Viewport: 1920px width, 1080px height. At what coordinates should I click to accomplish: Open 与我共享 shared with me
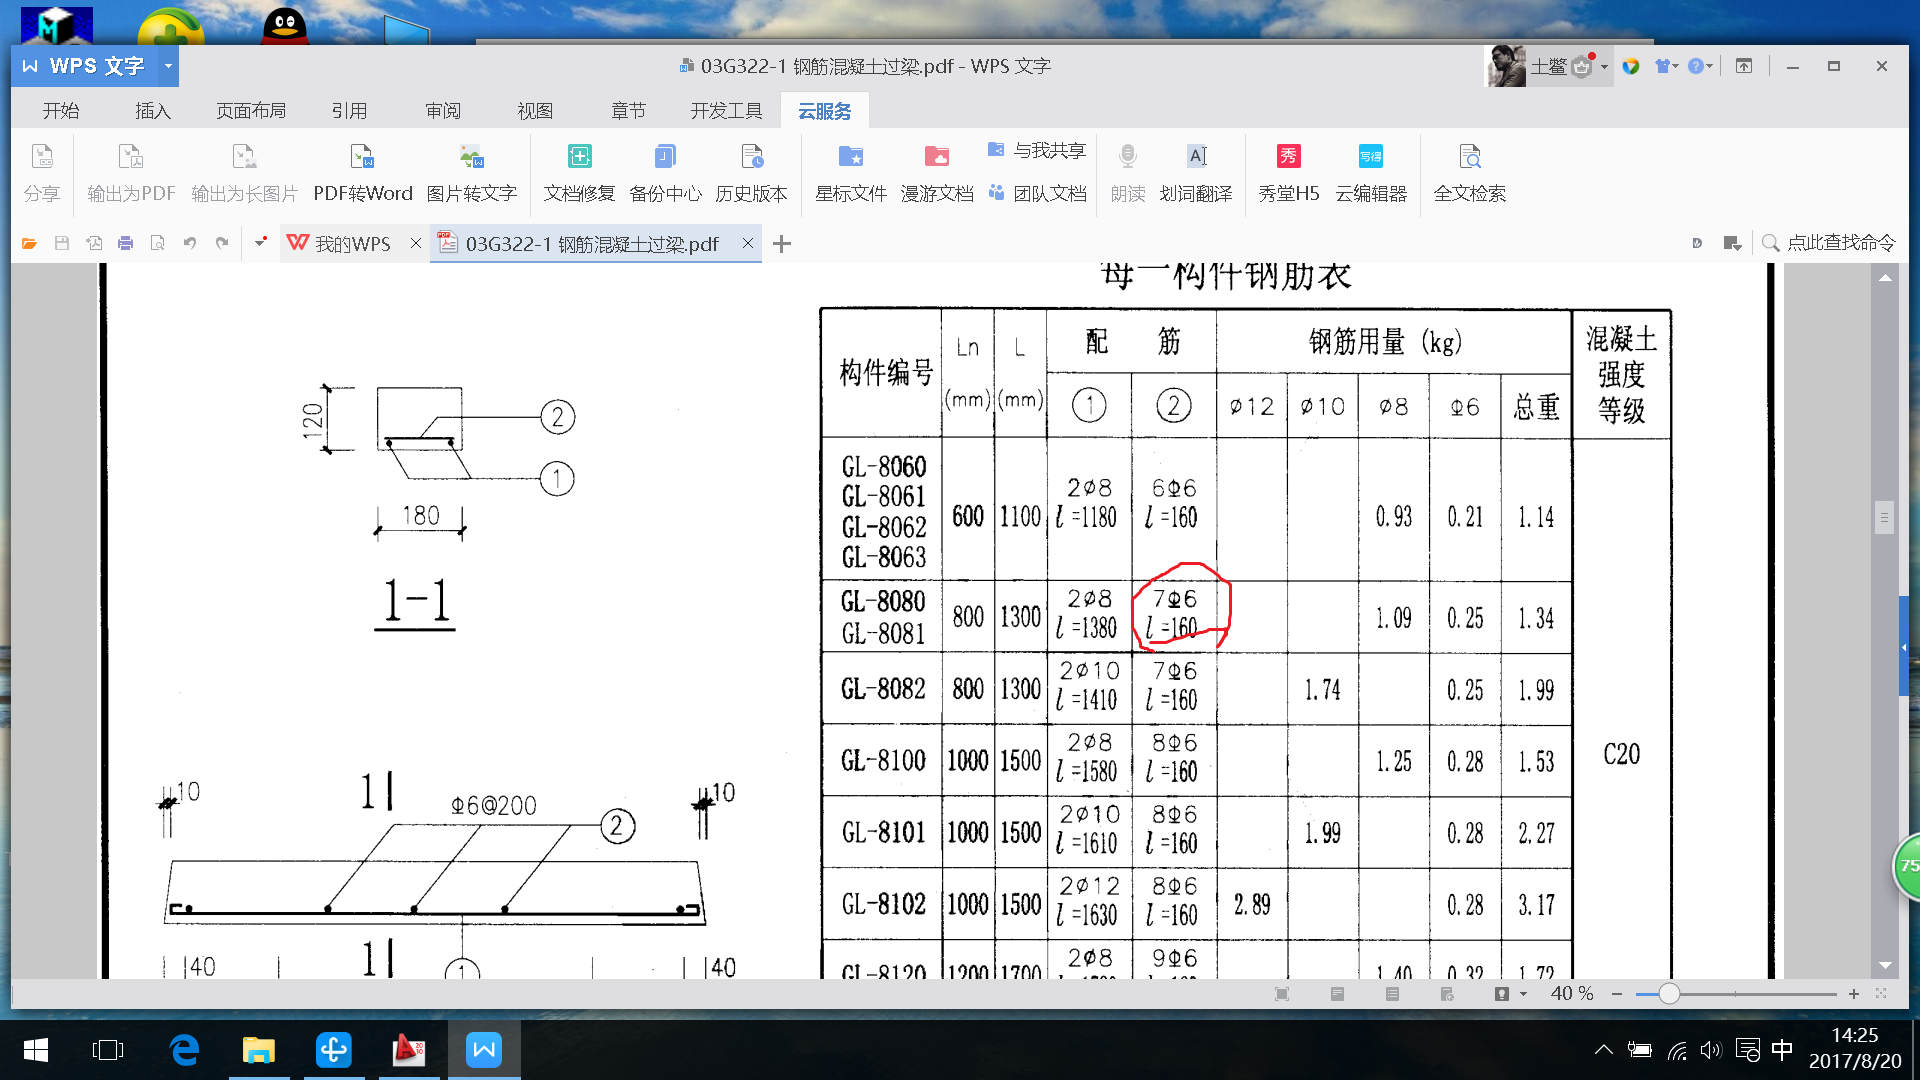[1037, 150]
